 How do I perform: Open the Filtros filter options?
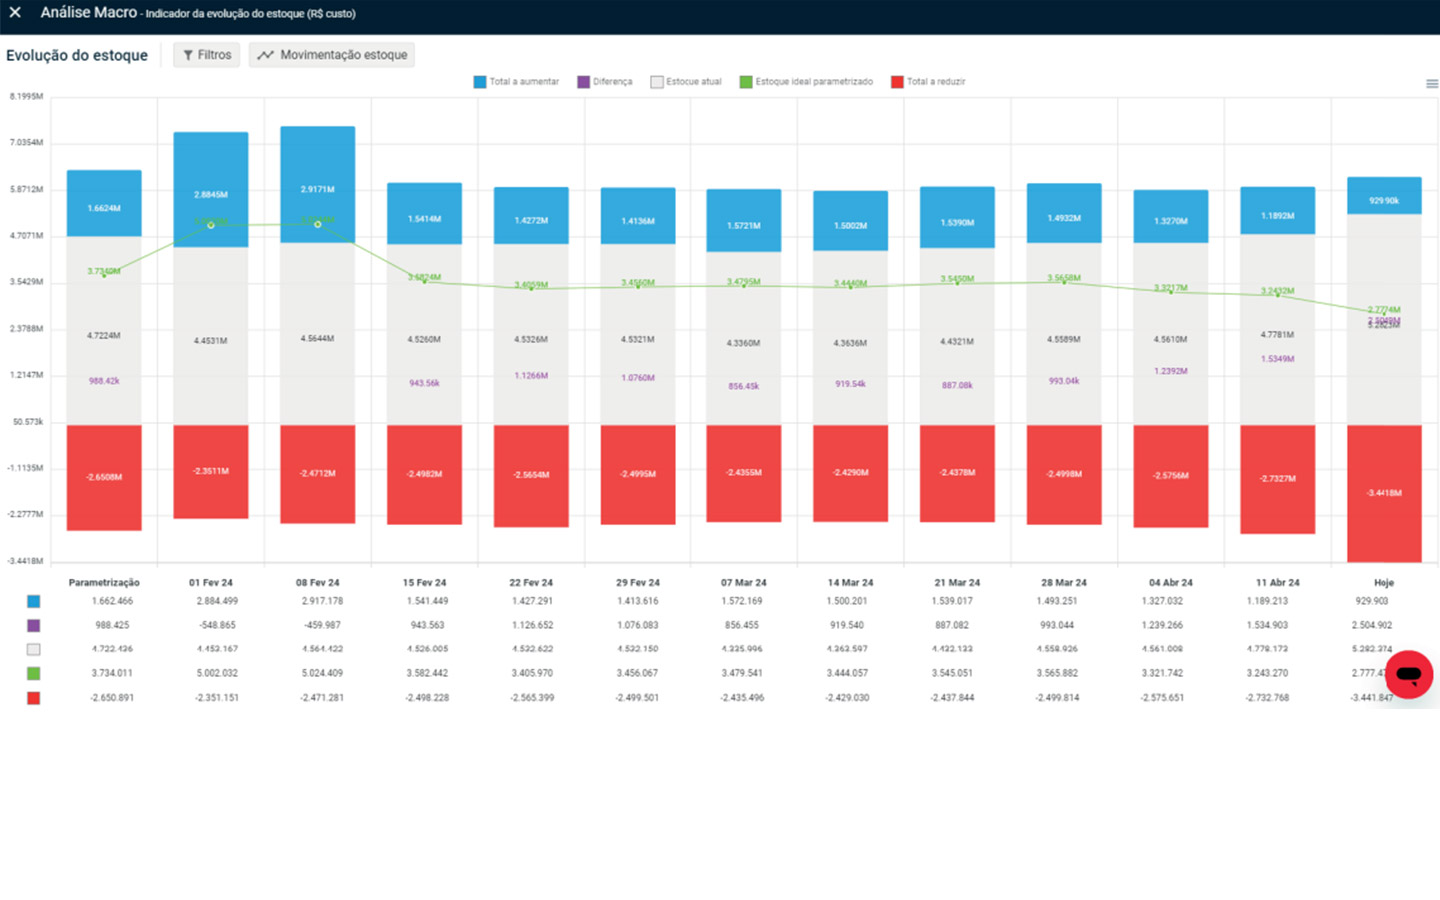click(x=206, y=55)
